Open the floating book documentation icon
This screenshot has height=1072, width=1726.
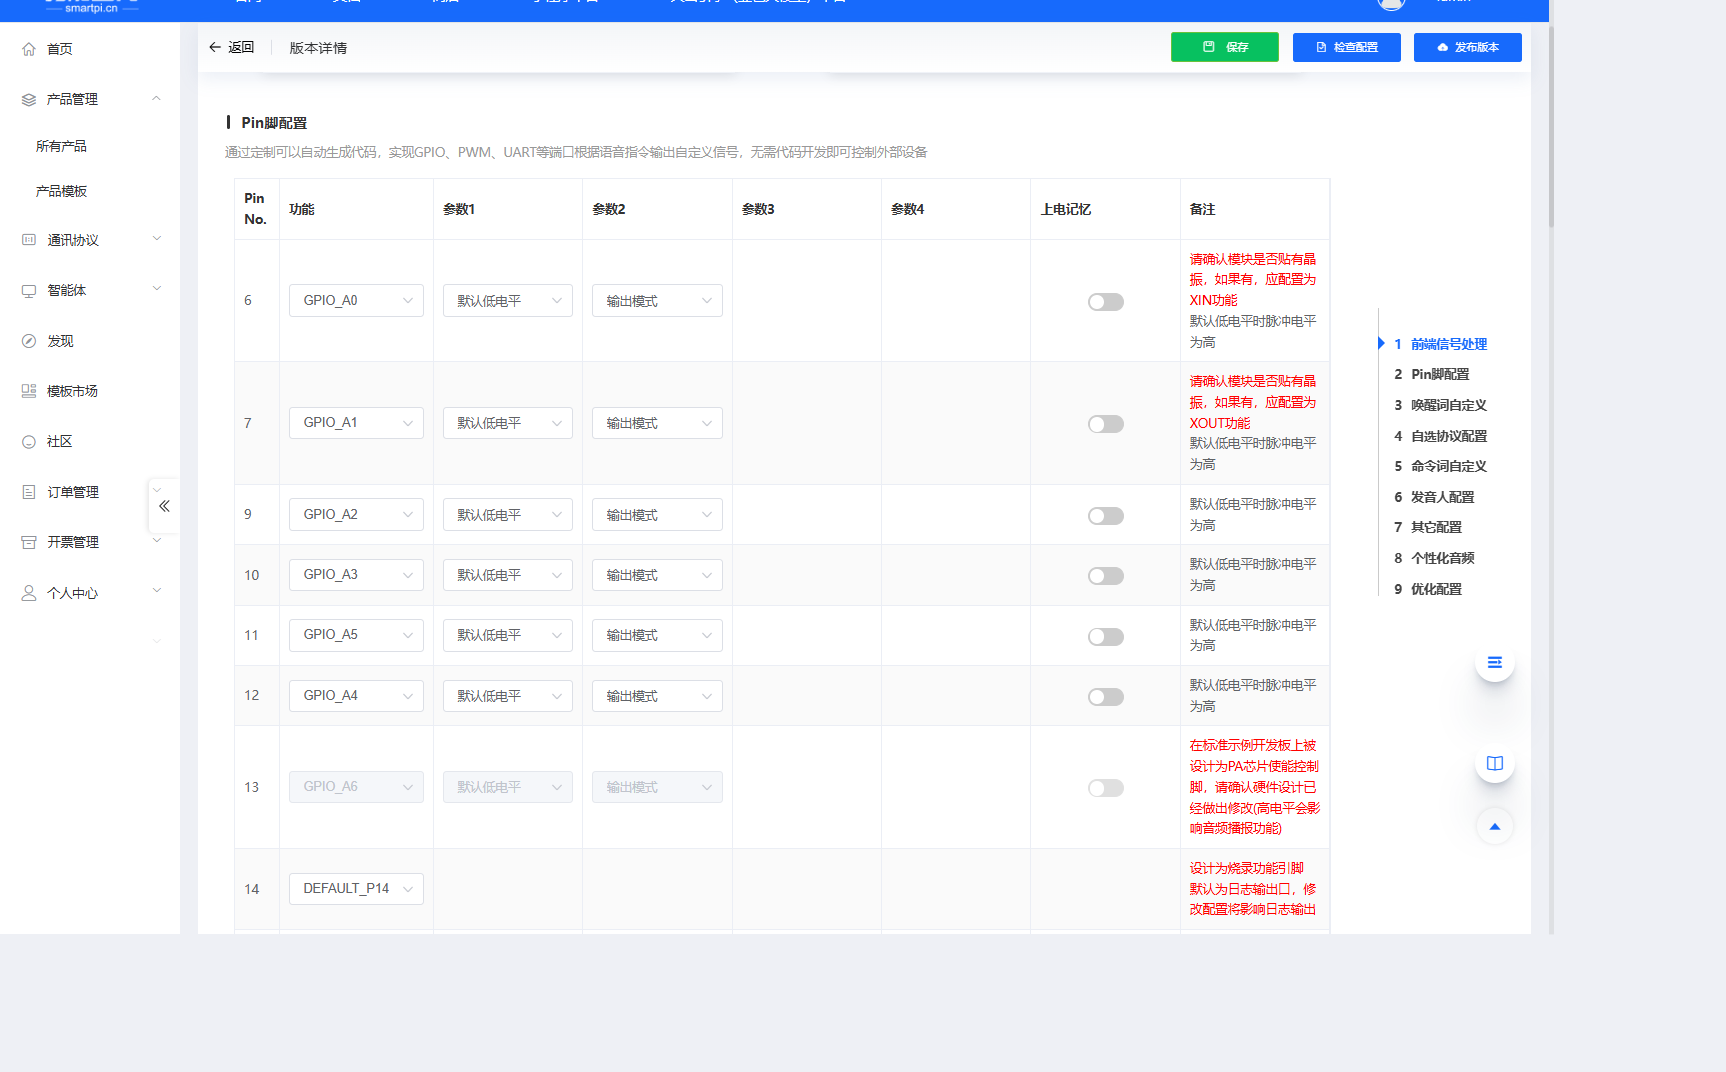click(1494, 763)
